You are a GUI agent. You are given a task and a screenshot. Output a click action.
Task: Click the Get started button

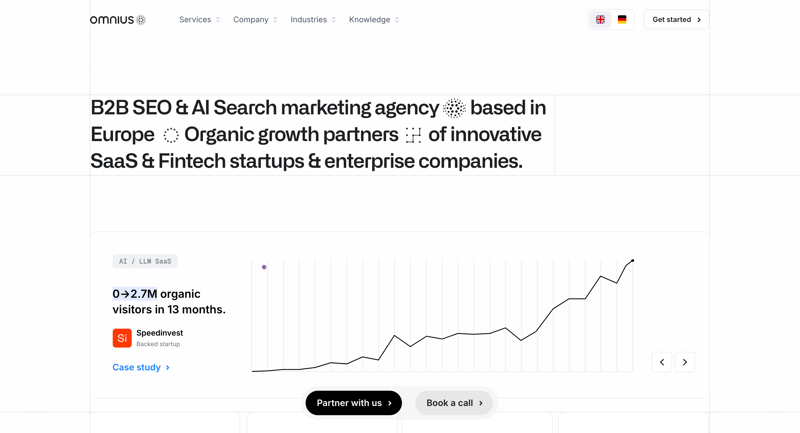click(676, 20)
